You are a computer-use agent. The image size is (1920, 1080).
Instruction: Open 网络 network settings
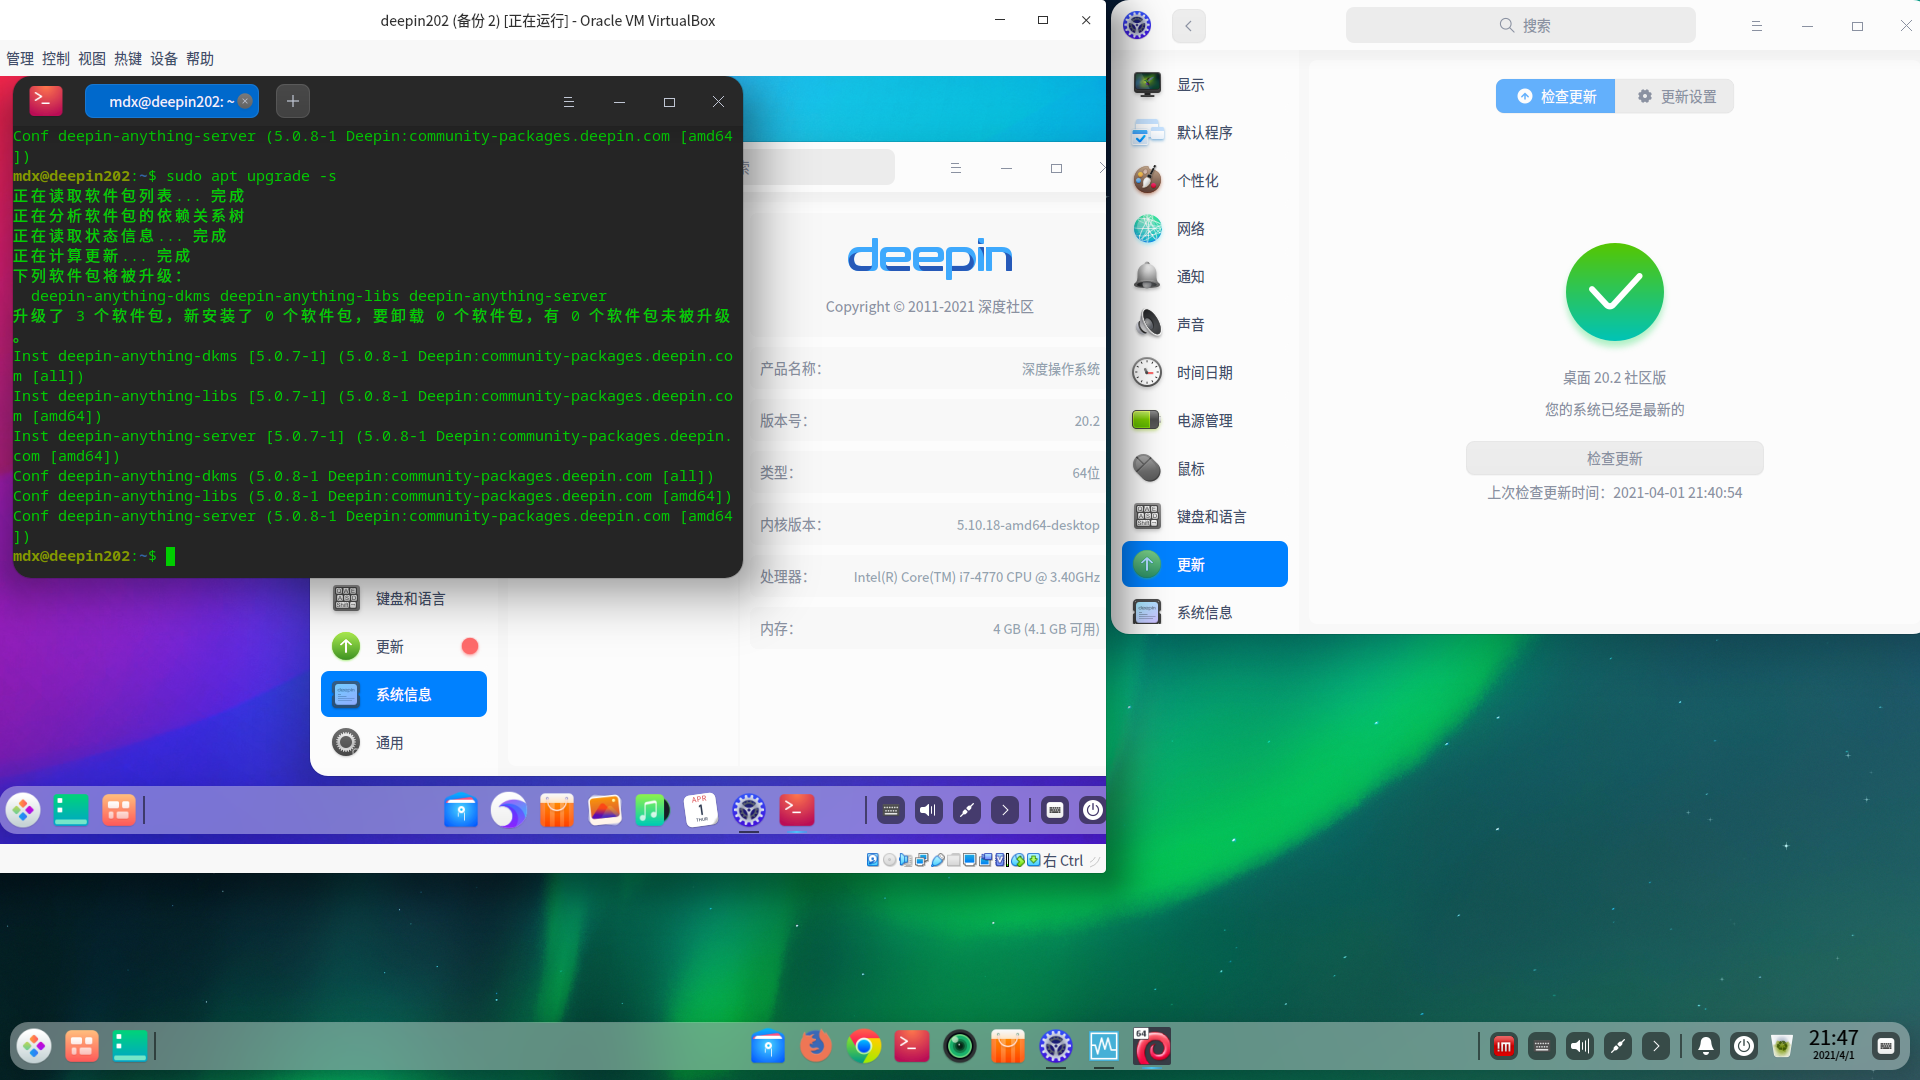(x=1190, y=229)
